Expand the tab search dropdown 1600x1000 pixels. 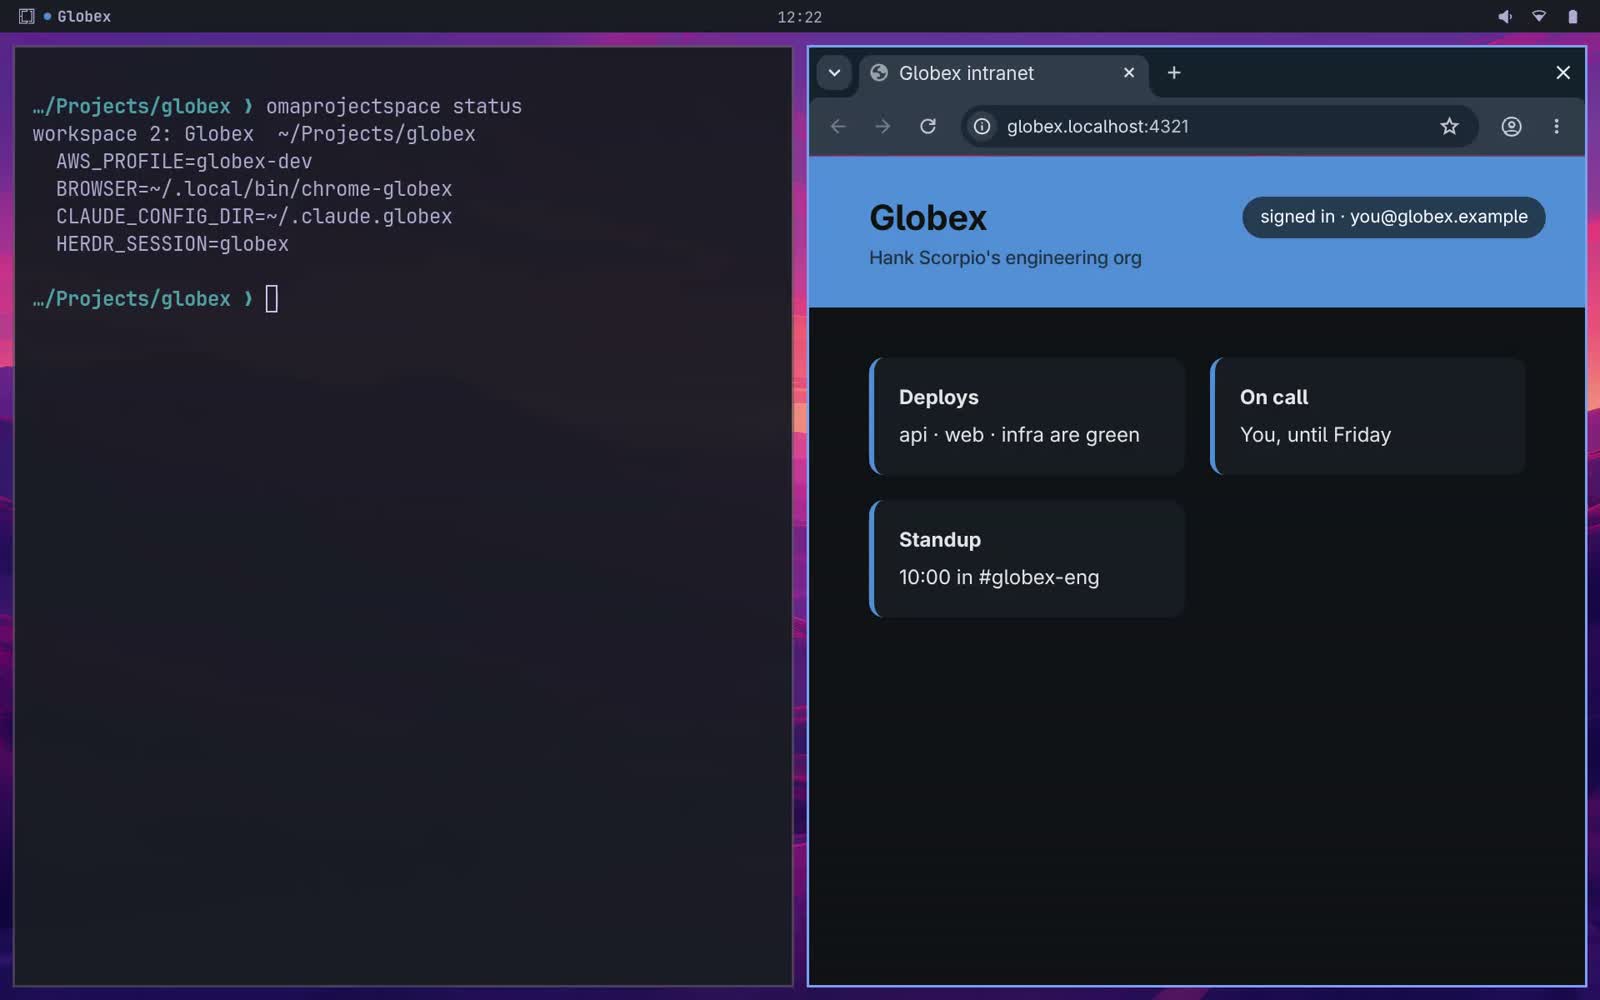click(834, 73)
